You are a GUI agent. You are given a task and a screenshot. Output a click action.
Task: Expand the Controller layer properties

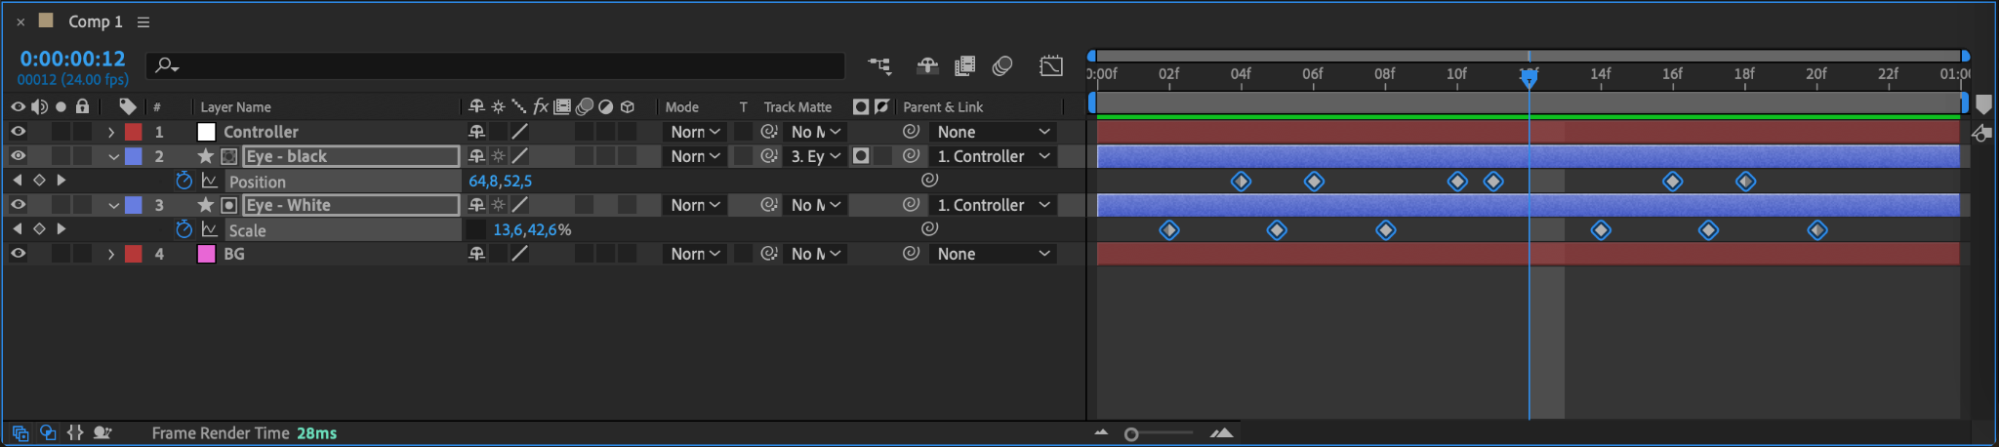pyautogui.click(x=111, y=132)
